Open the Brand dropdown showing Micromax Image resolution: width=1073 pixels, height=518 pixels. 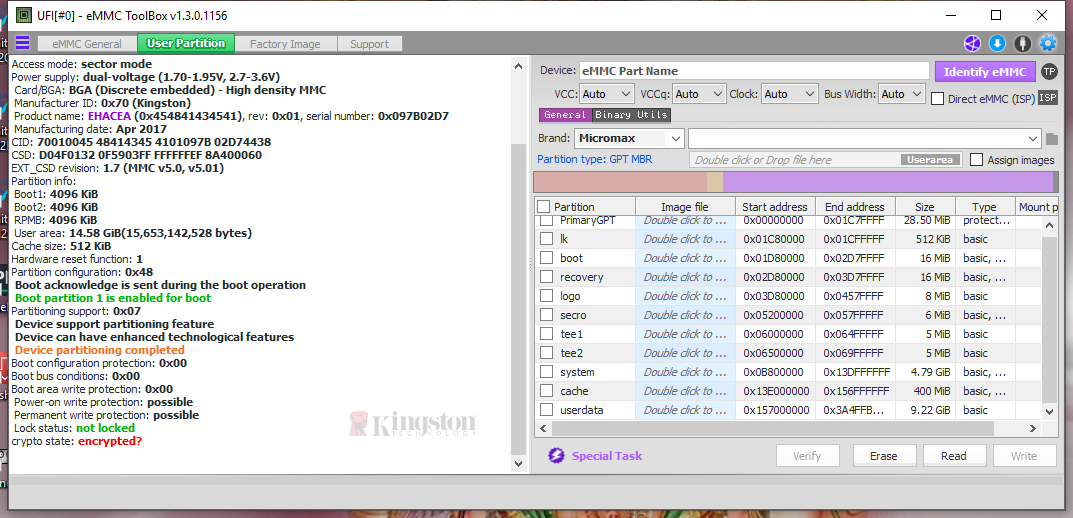(629, 138)
